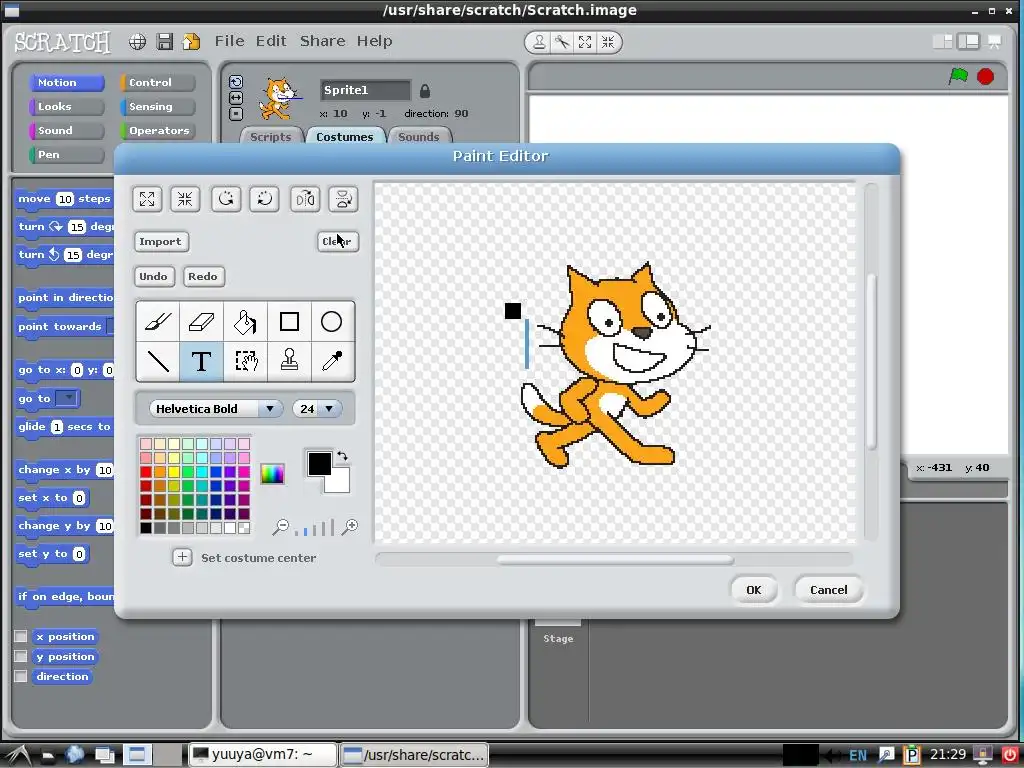The width and height of the screenshot is (1024, 768).
Task: Open the rainbow color spectrum picker
Action: (272, 473)
